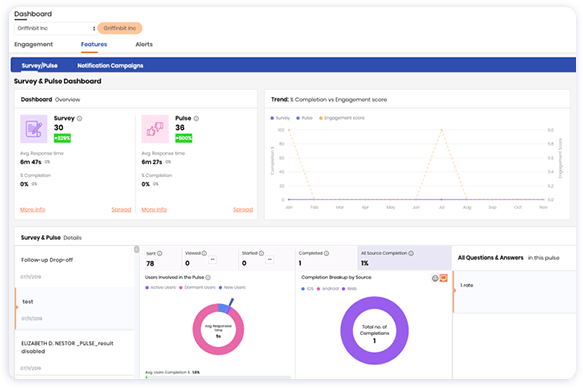The height and width of the screenshot is (388, 583).
Task: Open the Notification Campaigns tab
Action: click(110, 66)
